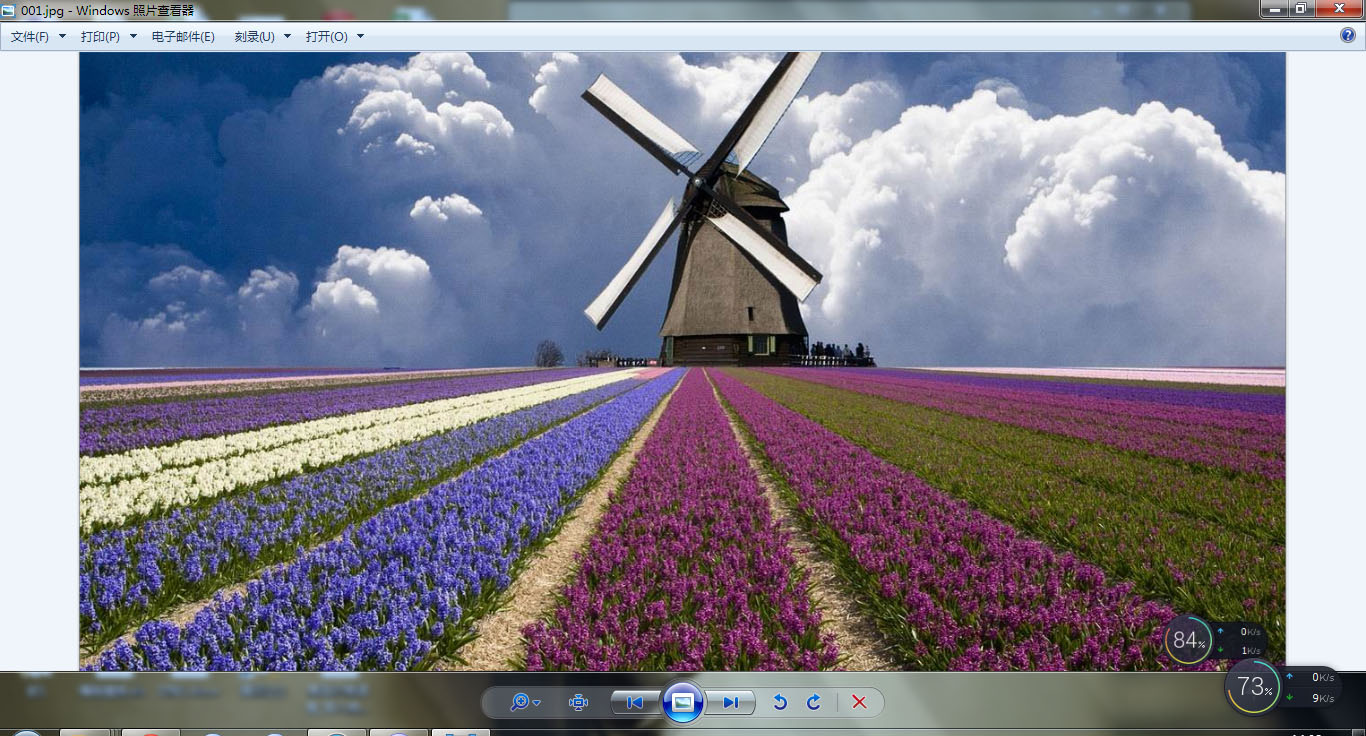Open the 打开(O) menu

click(x=326, y=37)
